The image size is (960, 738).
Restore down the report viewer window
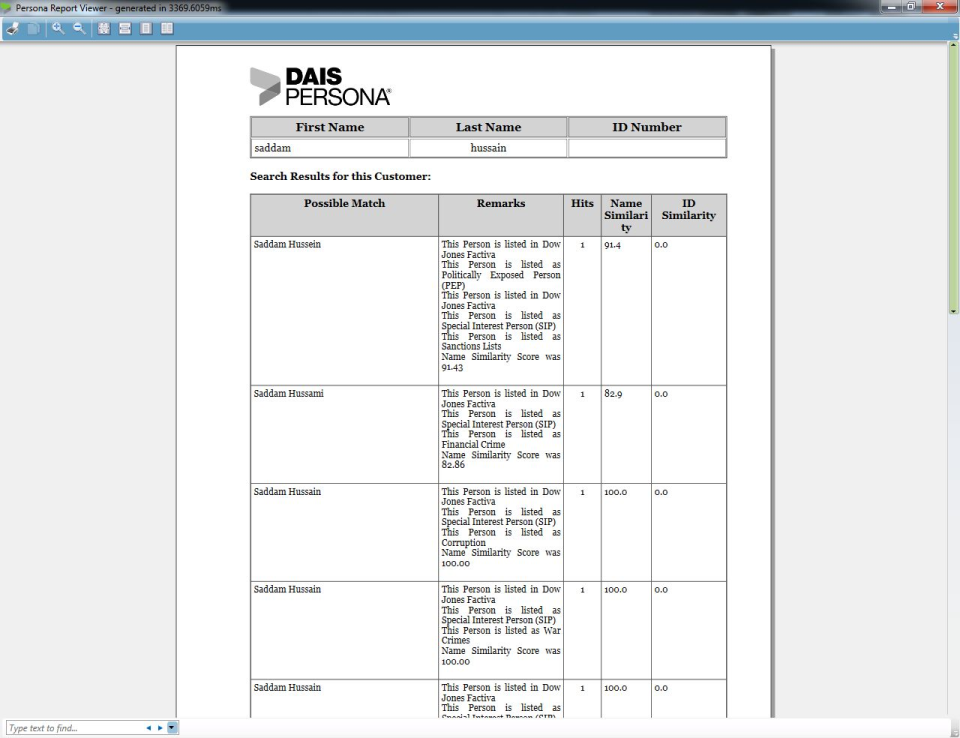coord(910,8)
